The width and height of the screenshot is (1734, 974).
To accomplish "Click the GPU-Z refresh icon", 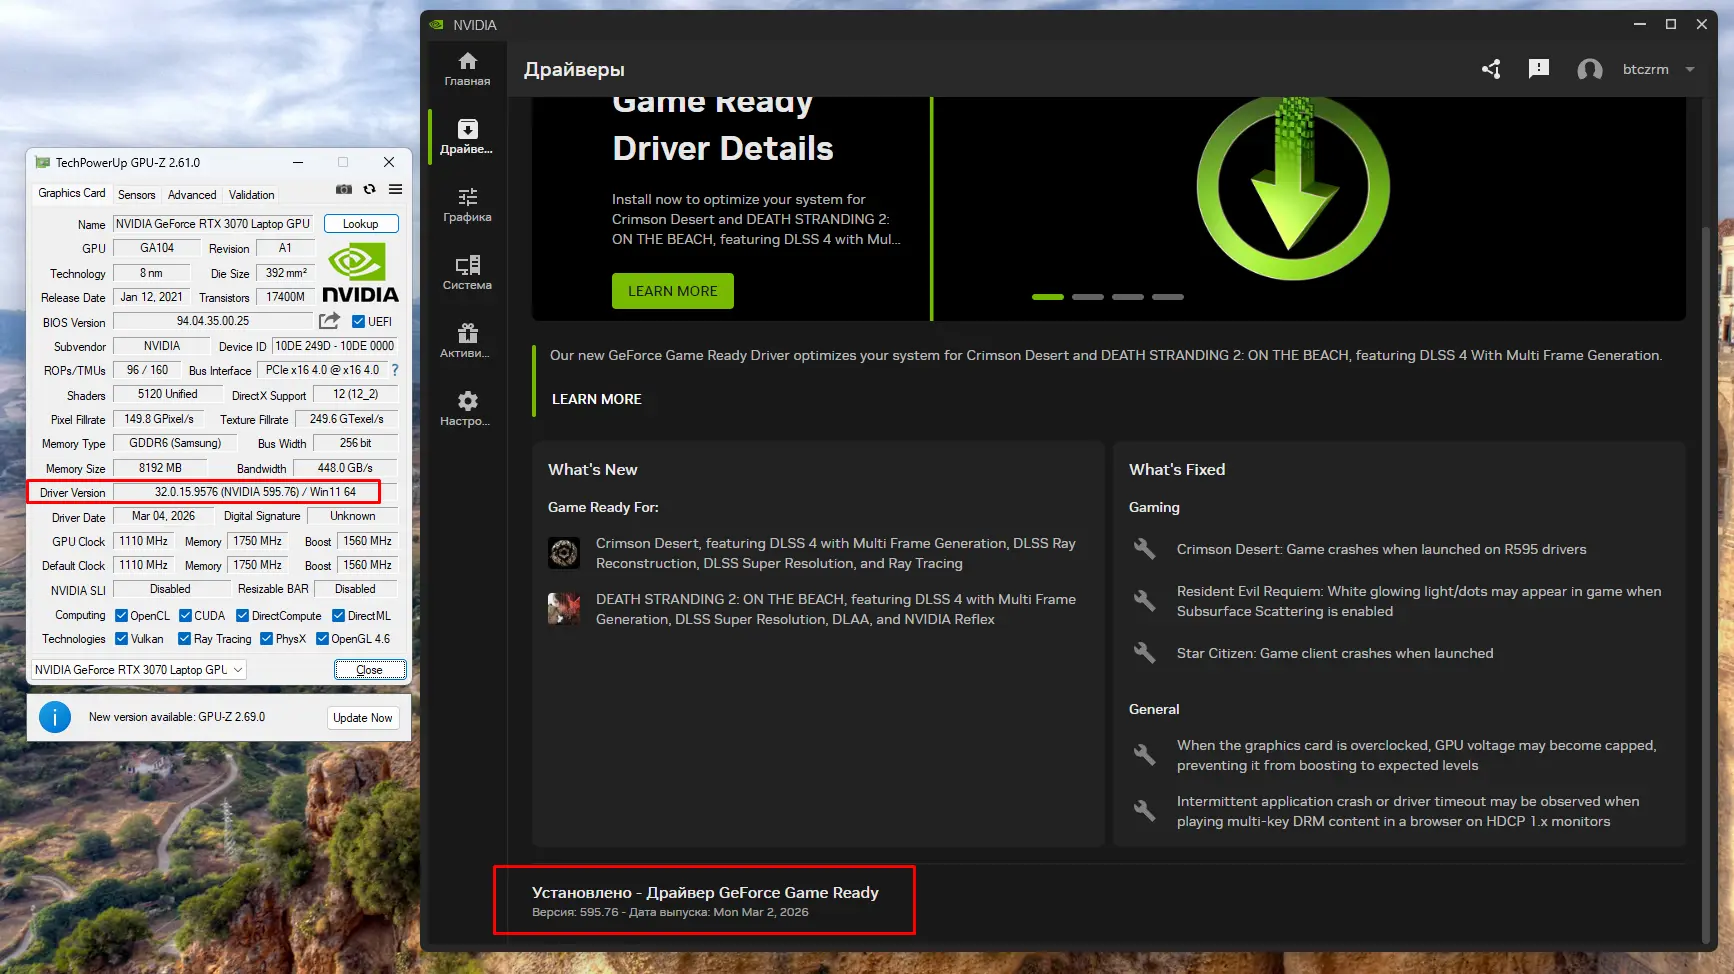I will tap(370, 189).
